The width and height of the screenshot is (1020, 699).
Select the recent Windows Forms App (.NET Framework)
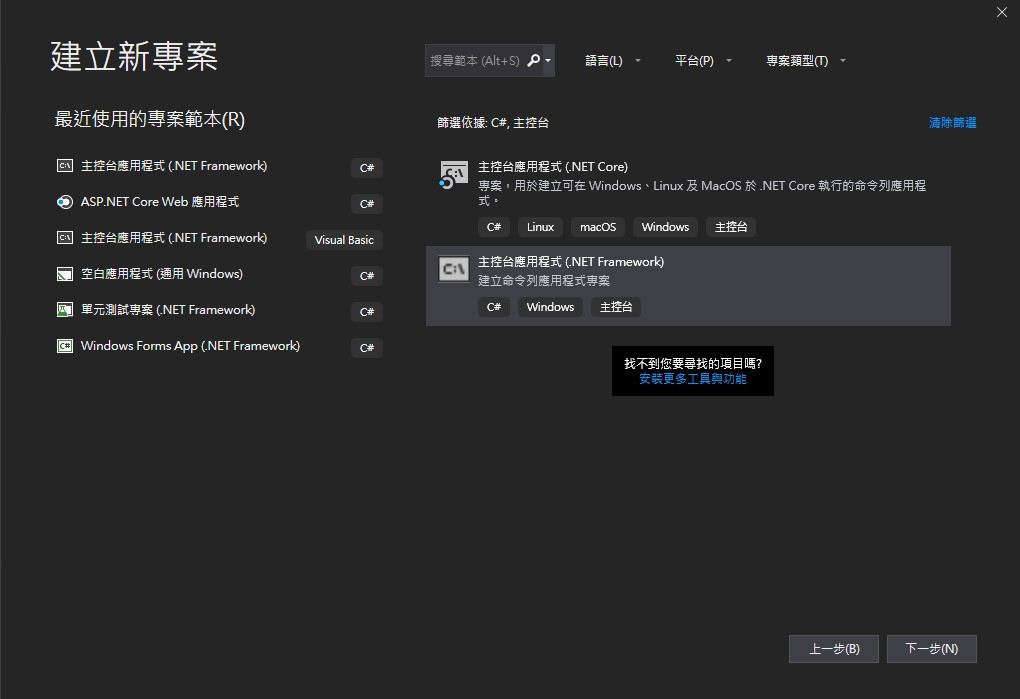click(191, 346)
